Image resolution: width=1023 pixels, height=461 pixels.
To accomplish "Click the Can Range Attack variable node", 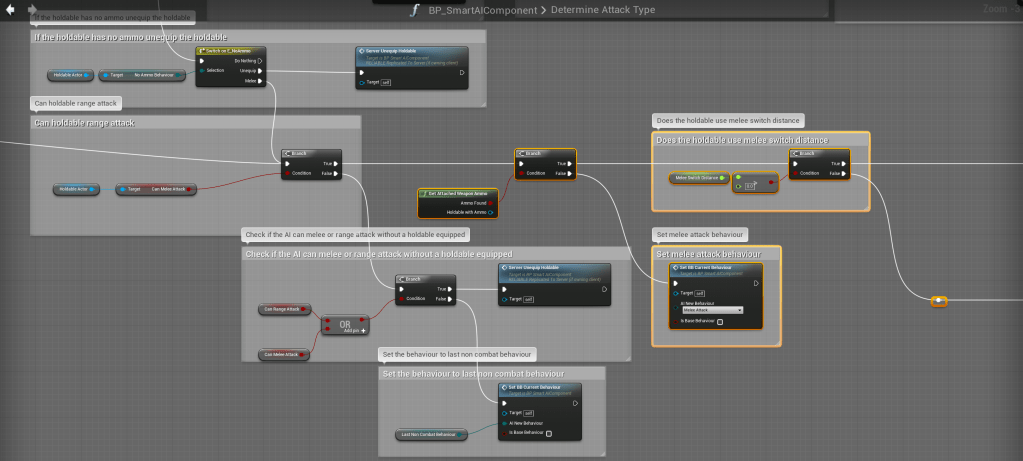I will 286,309.
